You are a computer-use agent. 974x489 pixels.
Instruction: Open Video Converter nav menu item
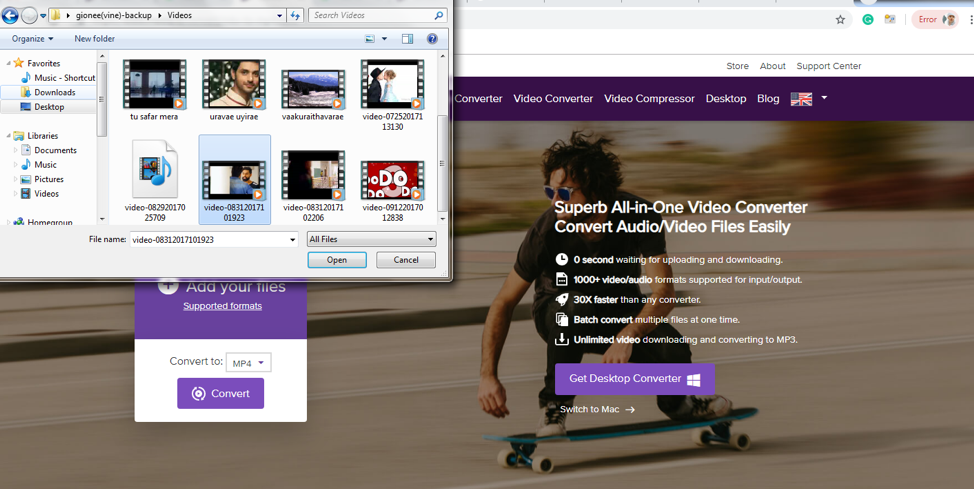(553, 99)
